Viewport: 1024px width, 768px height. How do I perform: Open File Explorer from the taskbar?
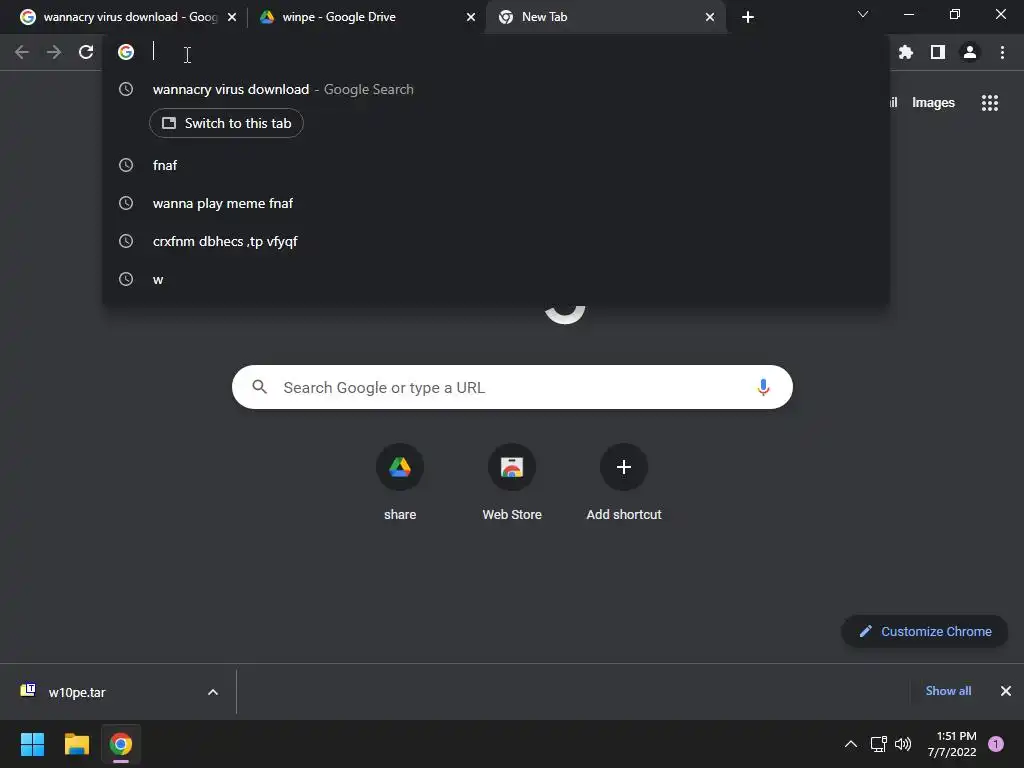76,744
